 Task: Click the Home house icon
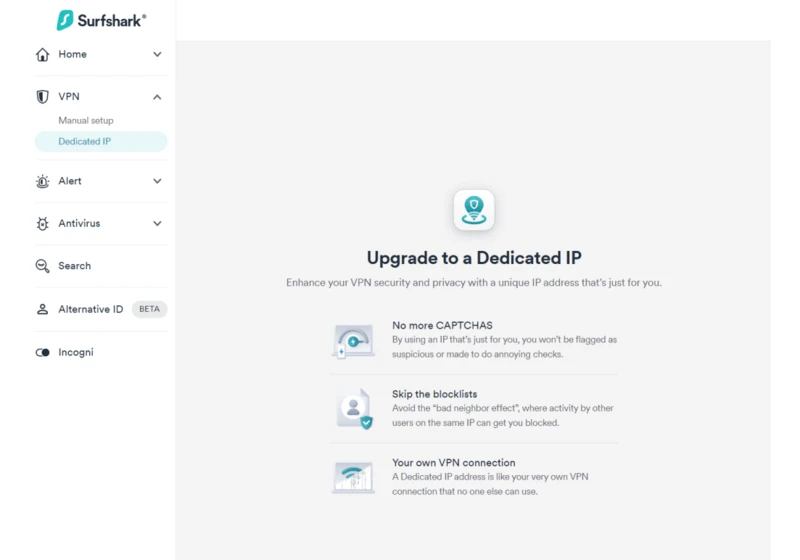42,54
